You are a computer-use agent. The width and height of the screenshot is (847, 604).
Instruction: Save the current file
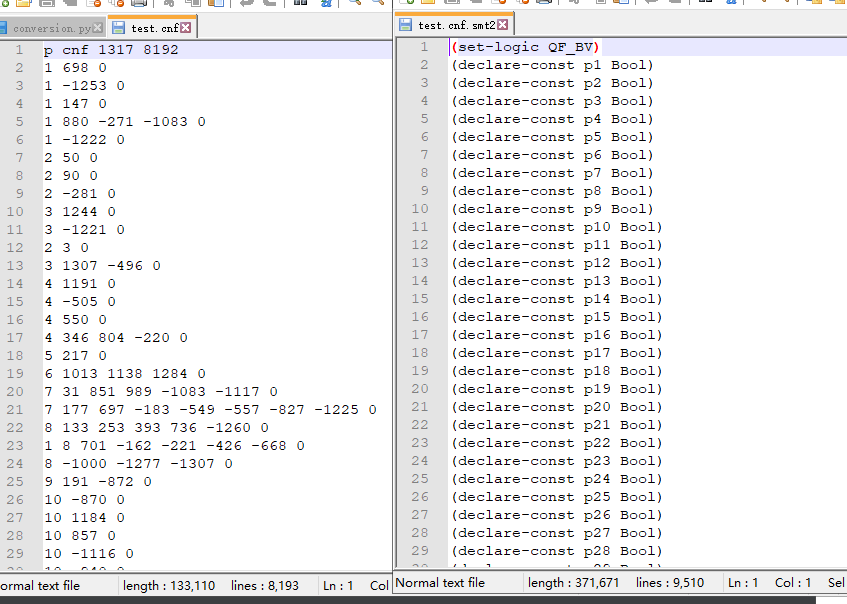46,5
